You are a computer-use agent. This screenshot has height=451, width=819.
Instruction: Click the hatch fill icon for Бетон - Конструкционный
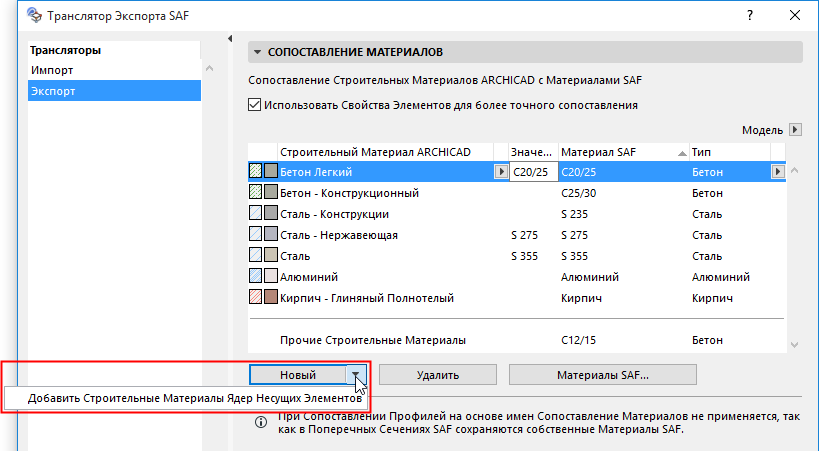[255, 192]
